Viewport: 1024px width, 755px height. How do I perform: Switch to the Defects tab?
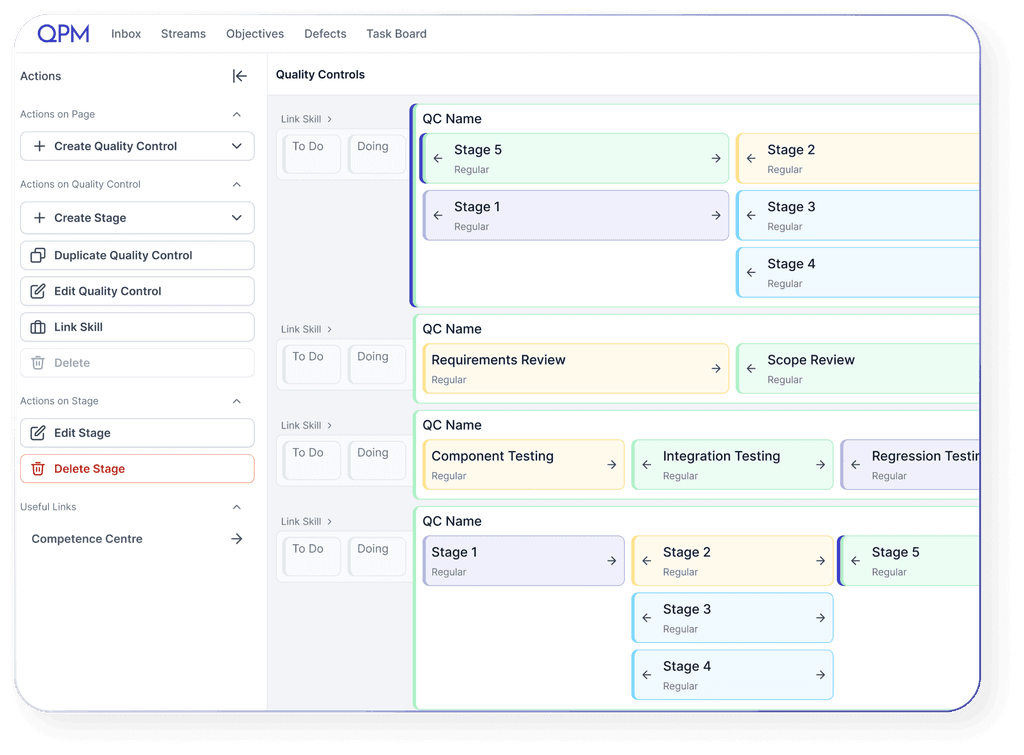pyautogui.click(x=324, y=33)
